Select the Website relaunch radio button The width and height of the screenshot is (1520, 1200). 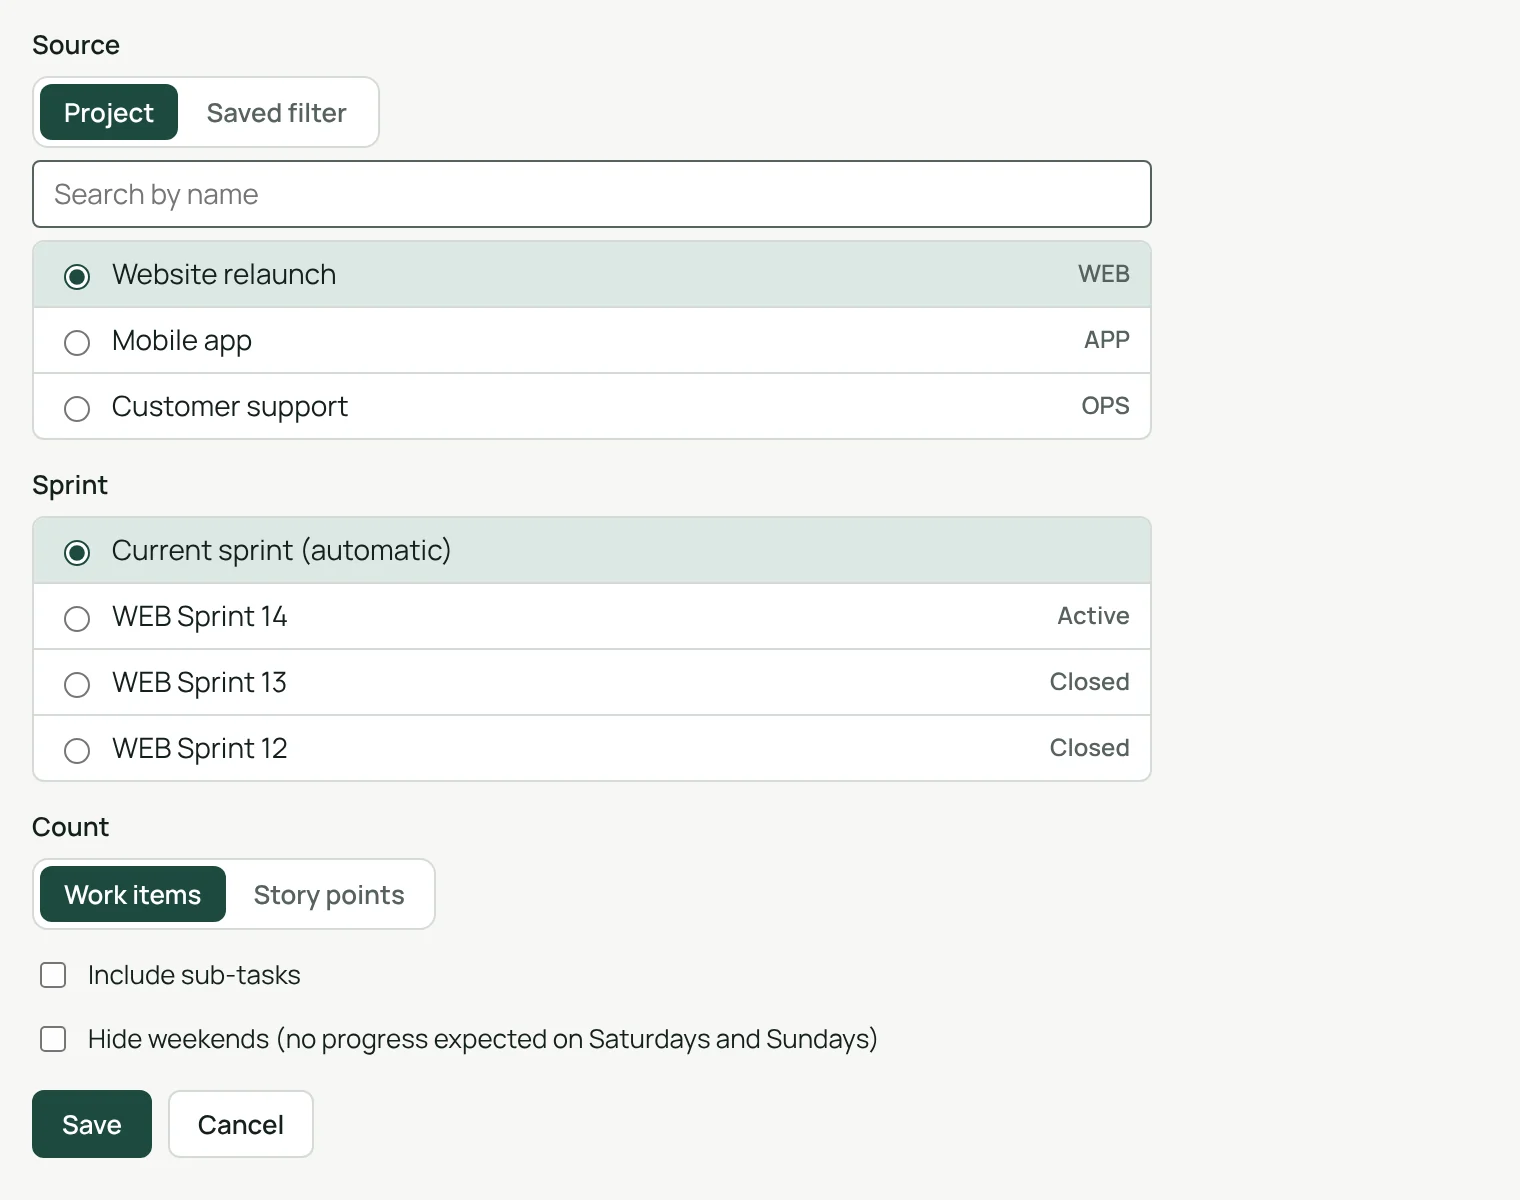77,276
